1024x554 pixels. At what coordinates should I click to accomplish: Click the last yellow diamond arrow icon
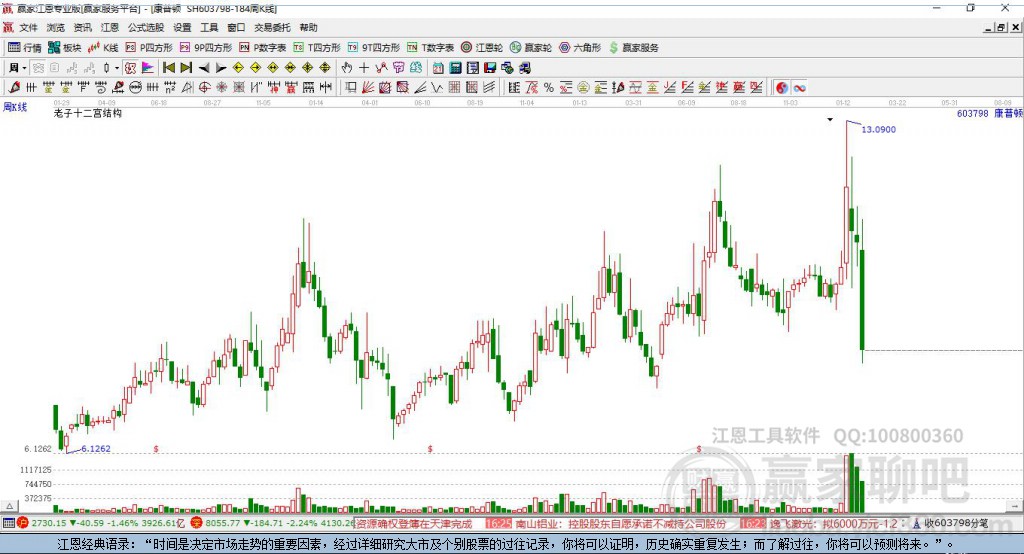(325, 68)
